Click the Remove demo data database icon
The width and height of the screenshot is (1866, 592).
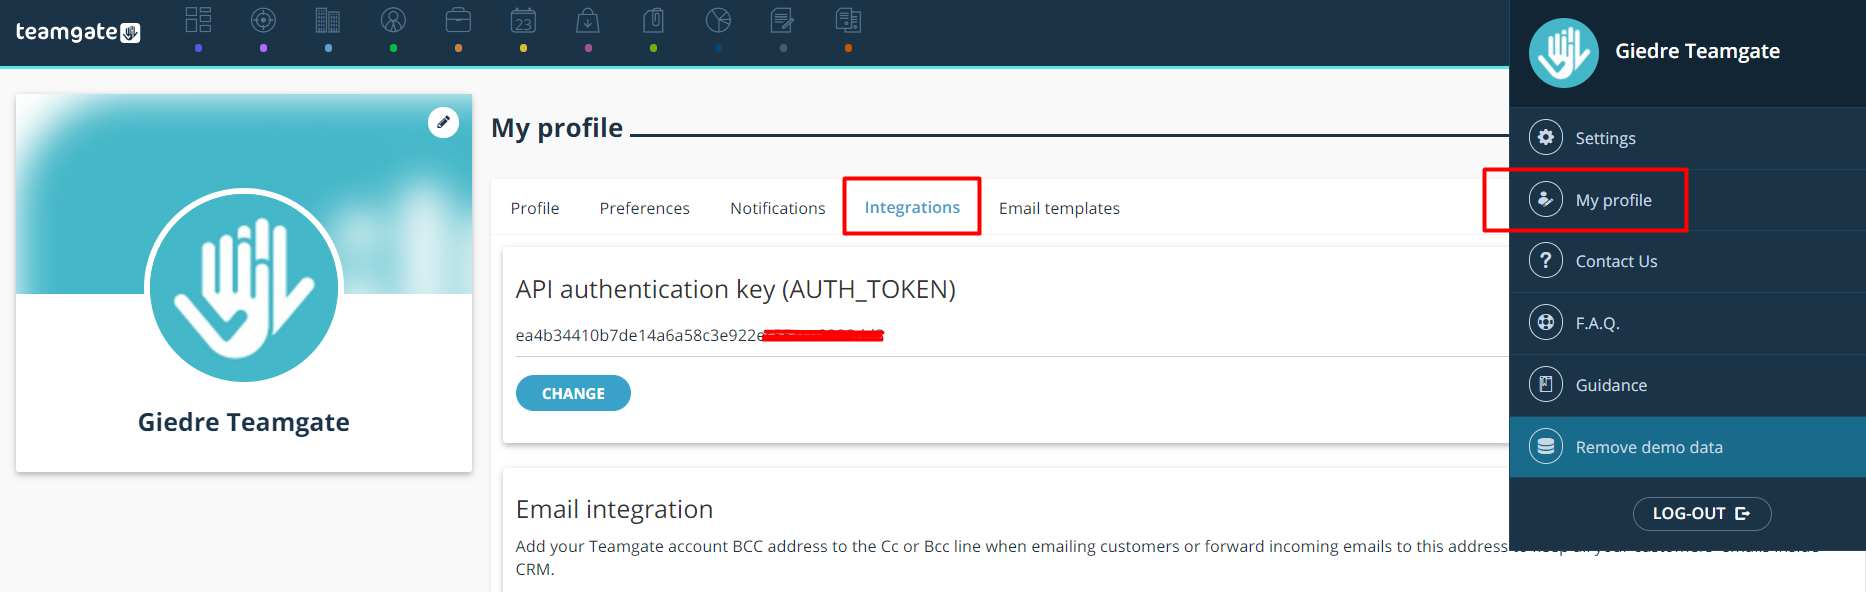(1546, 447)
